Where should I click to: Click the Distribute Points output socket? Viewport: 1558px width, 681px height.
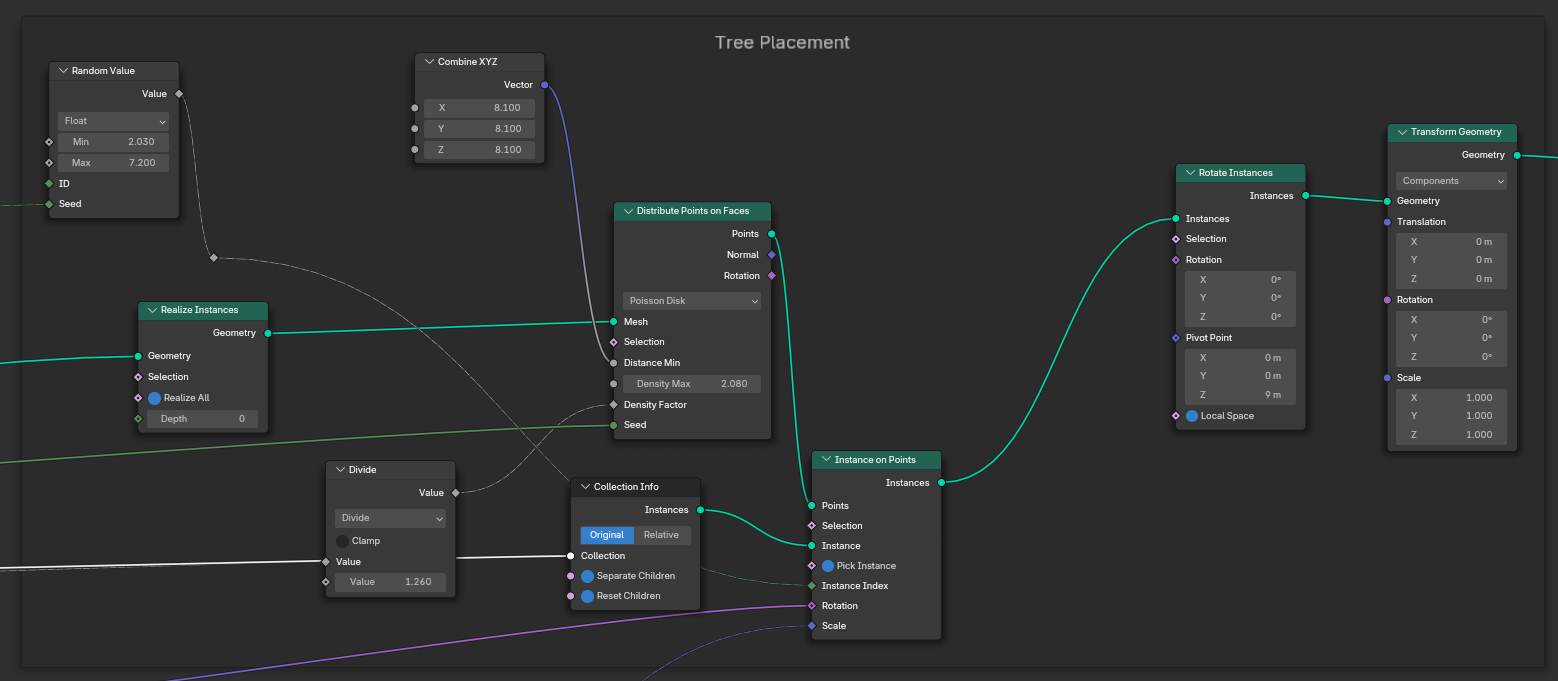[x=772, y=234]
